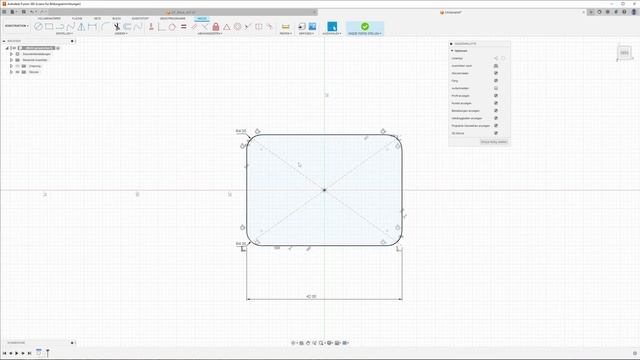Open the AUSWÄHLEN dropdown menu

(332, 33)
